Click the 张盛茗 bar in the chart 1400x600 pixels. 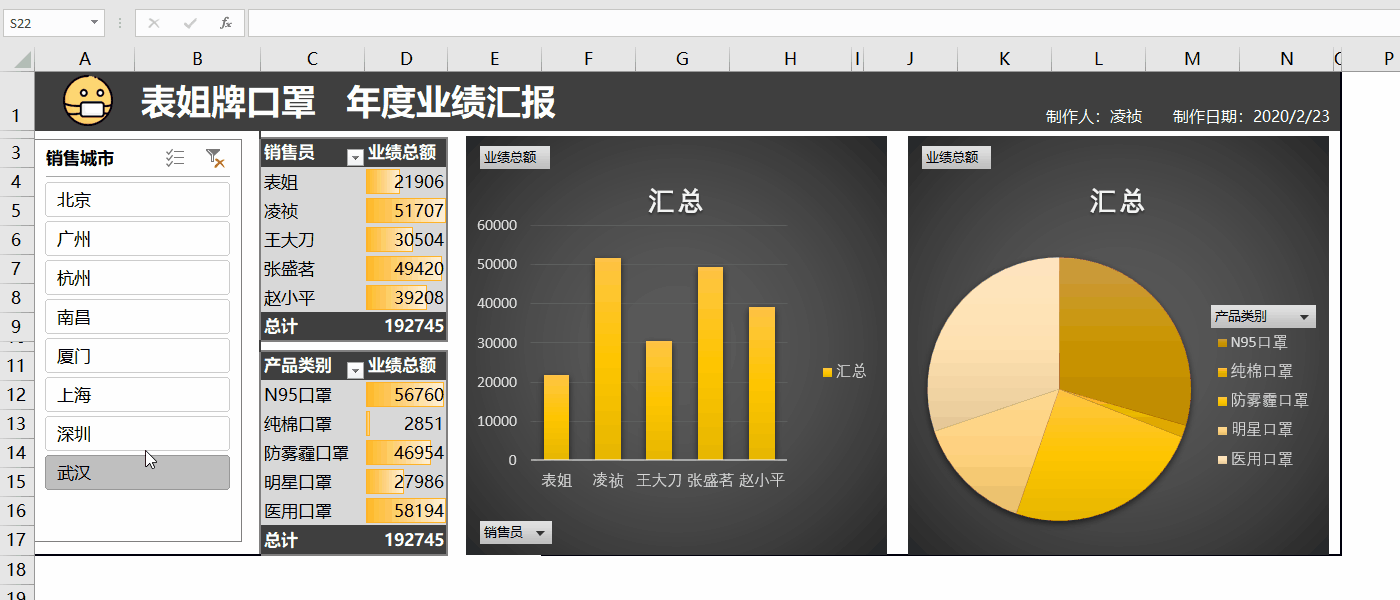[710, 363]
